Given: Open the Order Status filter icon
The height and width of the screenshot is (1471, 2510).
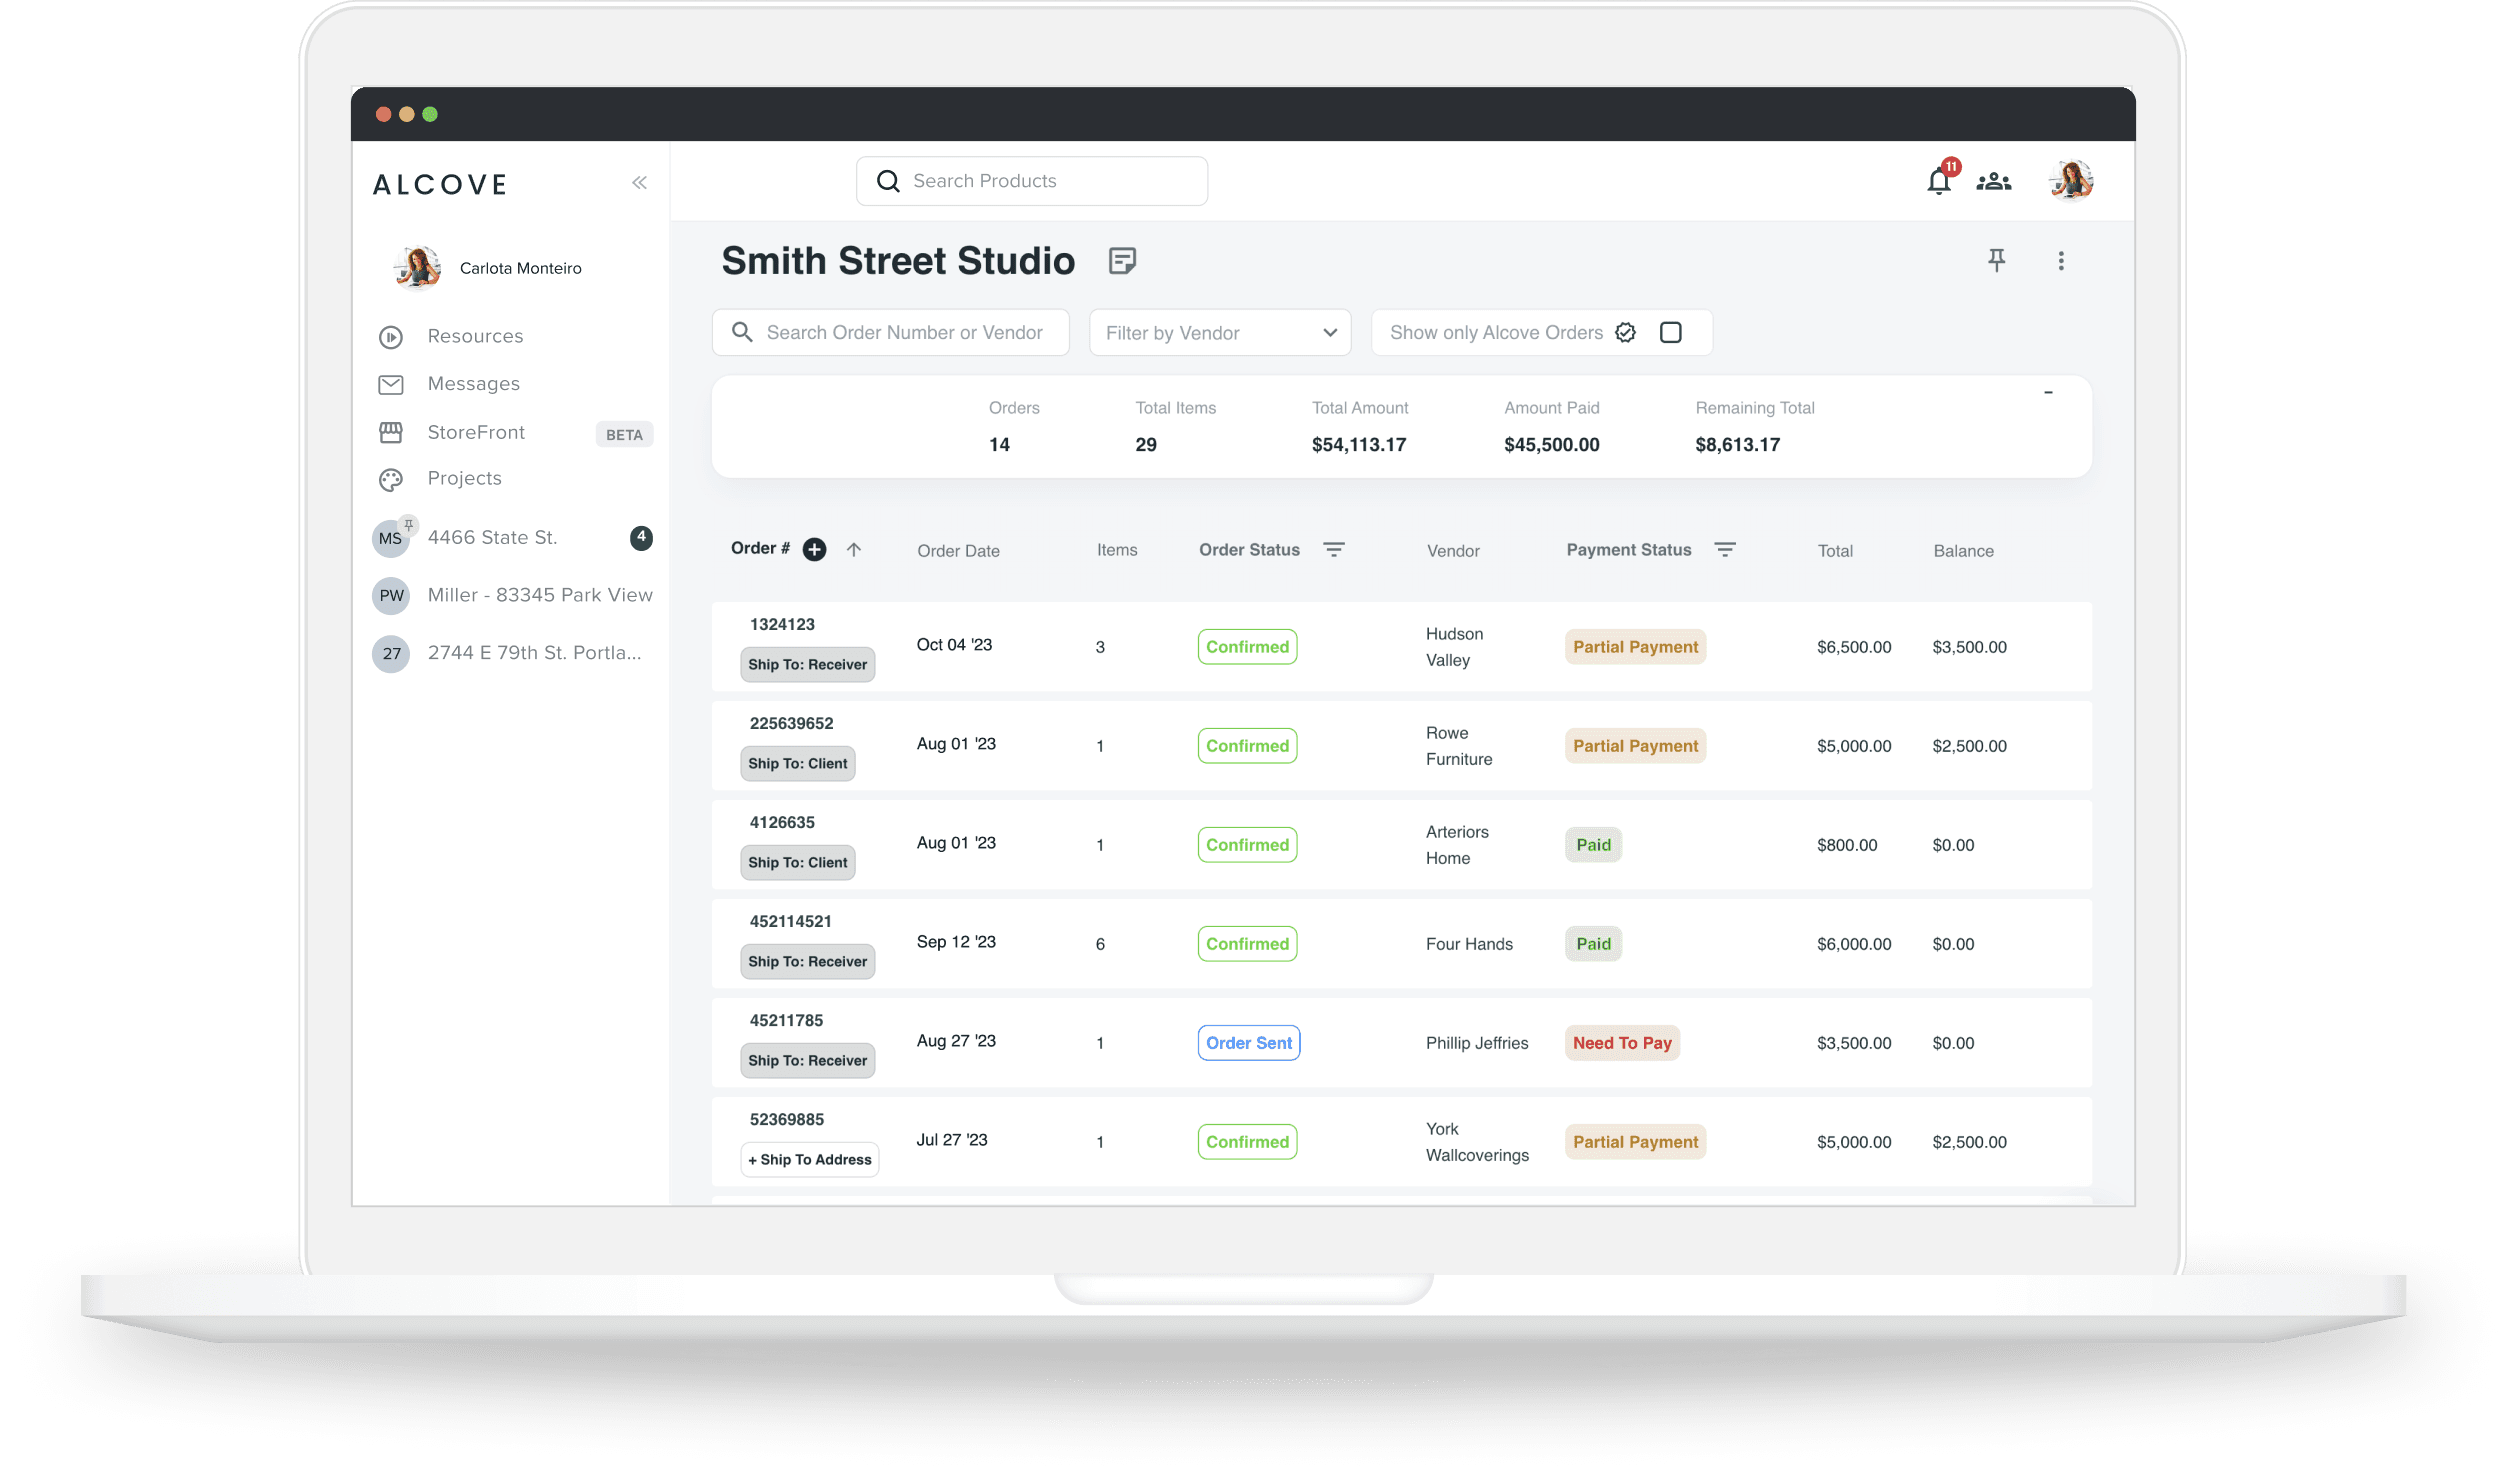Looking at the screenshot, I should [x=1333, y=549].
